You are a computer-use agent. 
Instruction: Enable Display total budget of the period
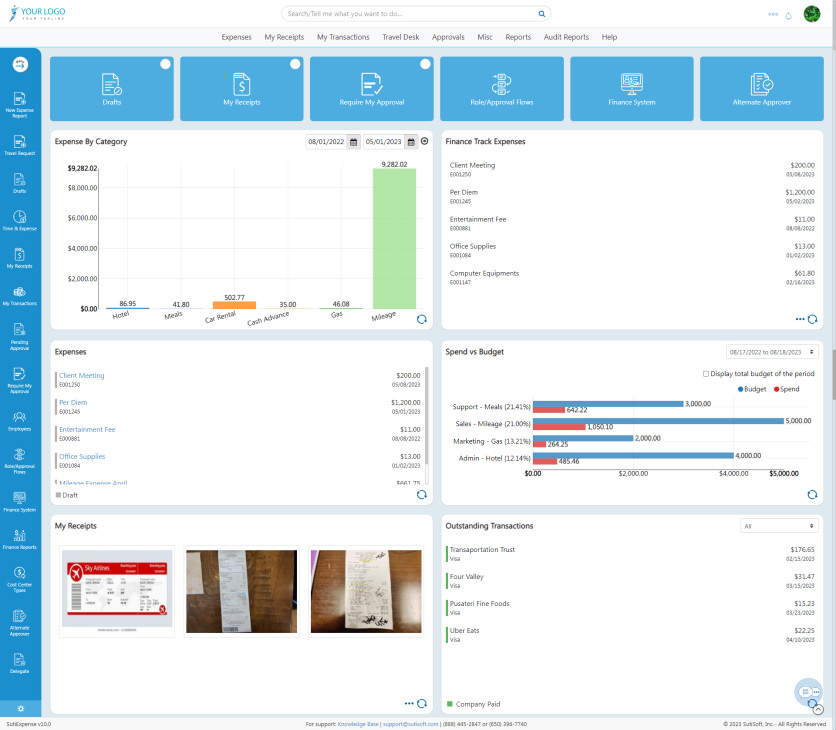706,374
